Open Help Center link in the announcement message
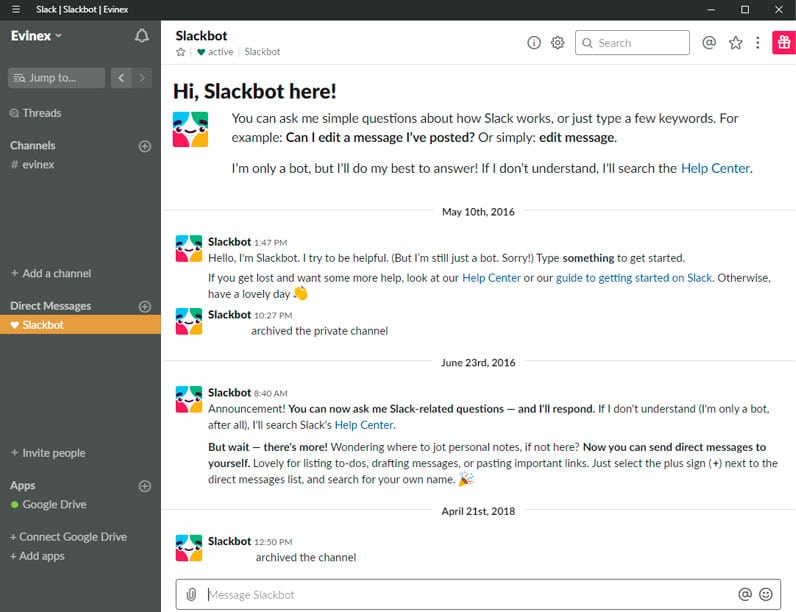The width and height of the screenshot is (796, 612). tap(364, 425)
